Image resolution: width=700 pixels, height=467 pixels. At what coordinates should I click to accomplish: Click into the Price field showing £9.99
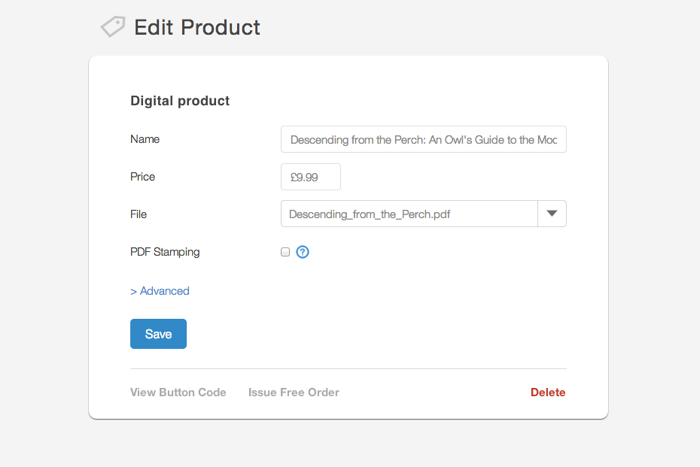tap(311, 177)
